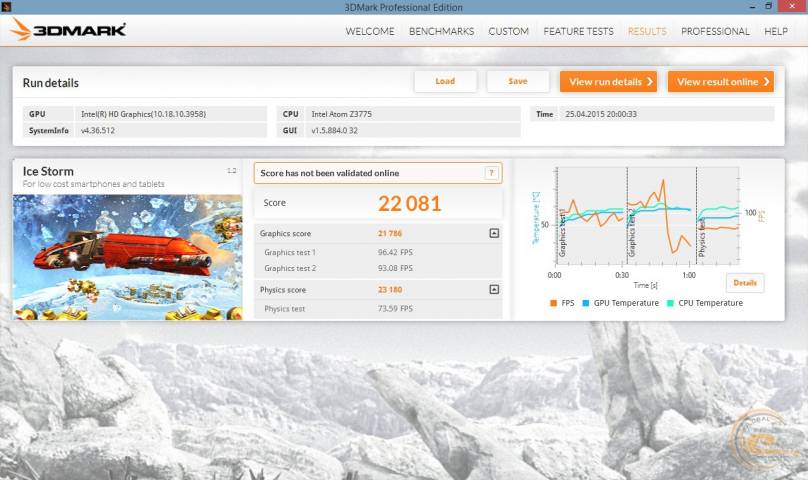
Task: Click Graphics score value 21 786
Action: click(x=390, y=234)
